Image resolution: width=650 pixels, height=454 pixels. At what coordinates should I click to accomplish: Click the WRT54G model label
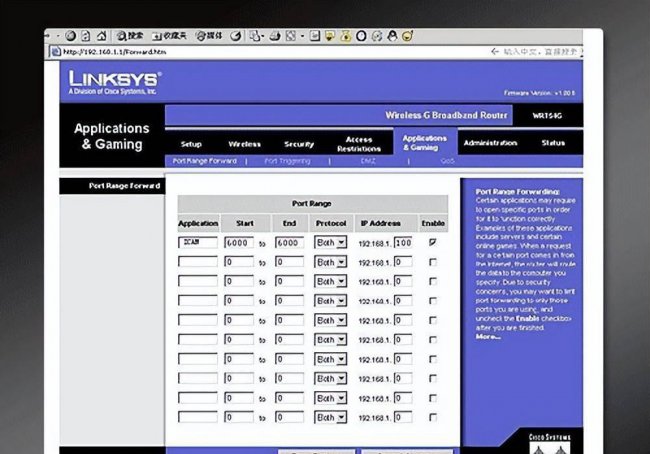[x=547, y=116]
